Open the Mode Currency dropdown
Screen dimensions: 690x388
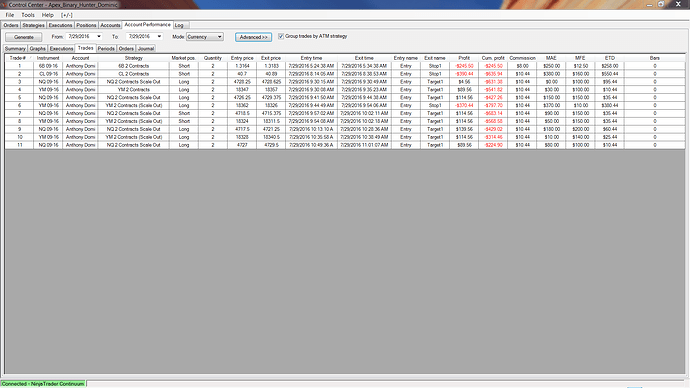tap(205, 37)
